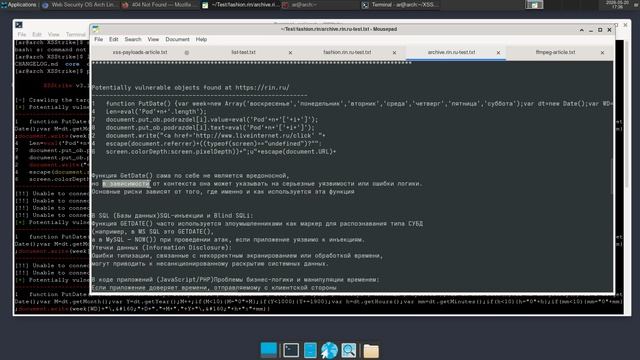Click the Mousepad window icon in title bar

96,29
